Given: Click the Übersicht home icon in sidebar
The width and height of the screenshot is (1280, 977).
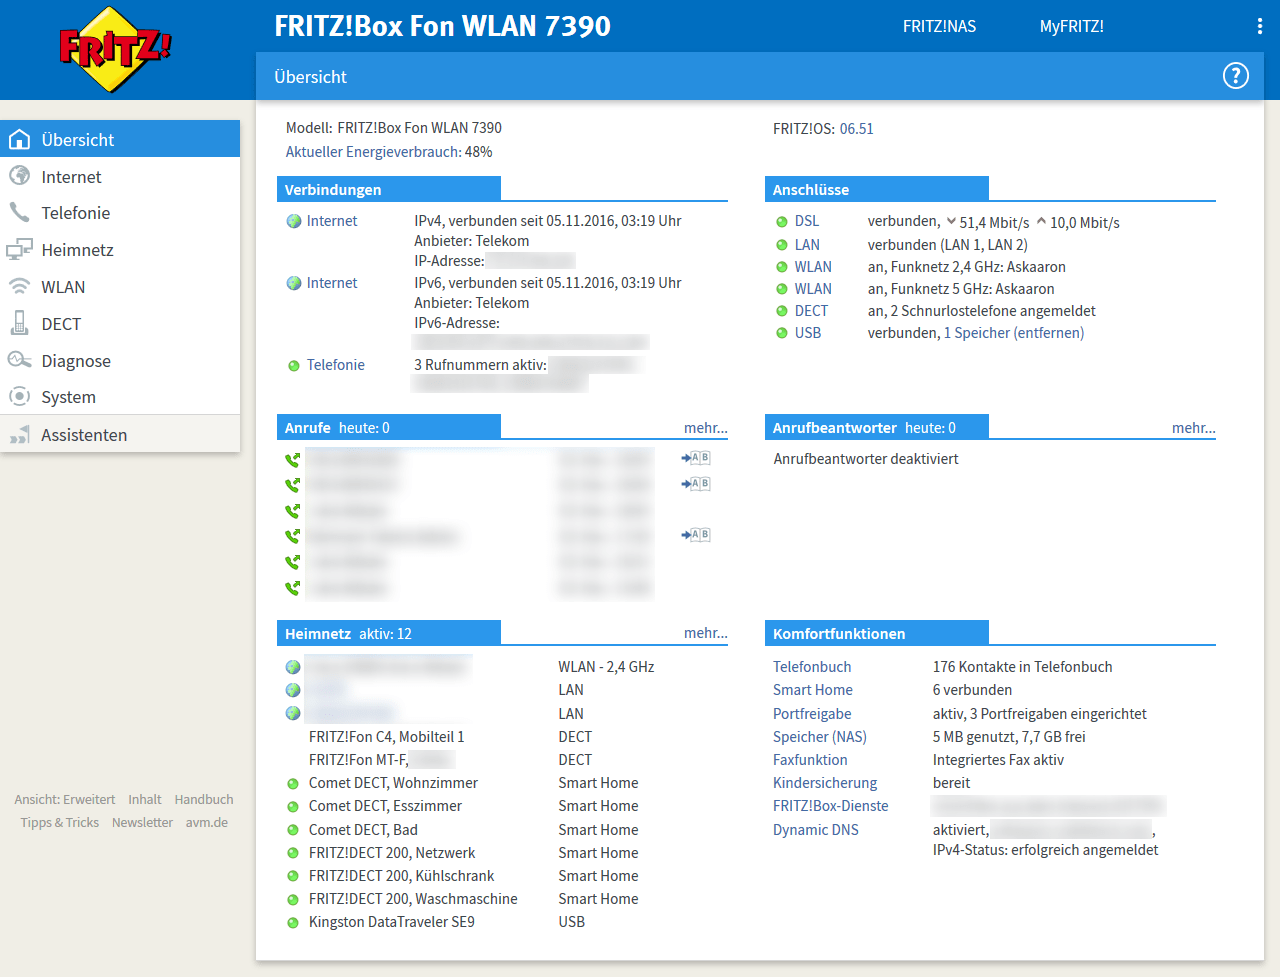Looking at the screenshot, I should 19,140.
